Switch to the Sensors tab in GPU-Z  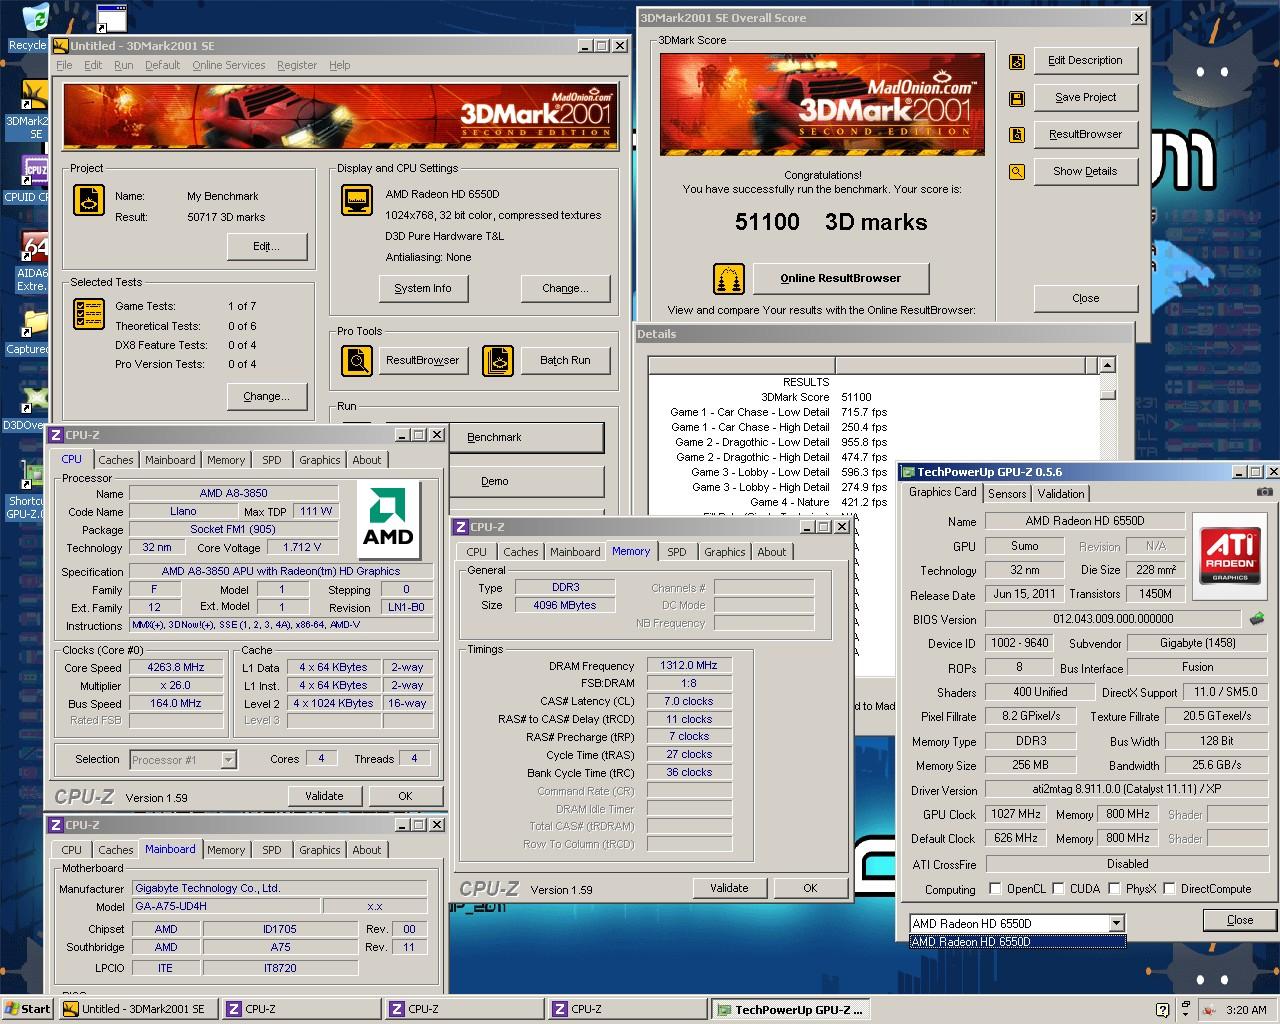tap(1007, 493)
